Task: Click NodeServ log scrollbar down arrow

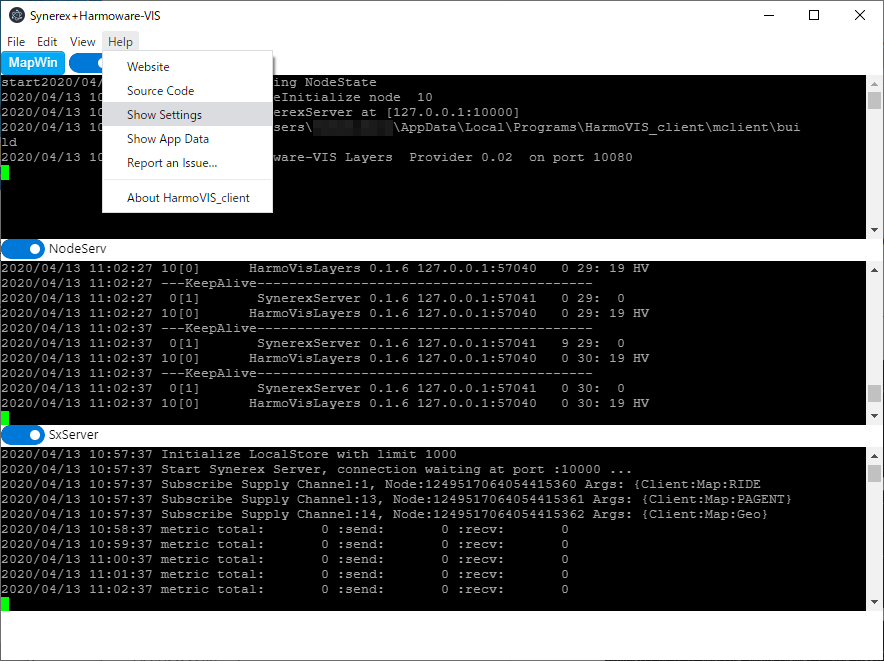Action: (x=874, y=416)
